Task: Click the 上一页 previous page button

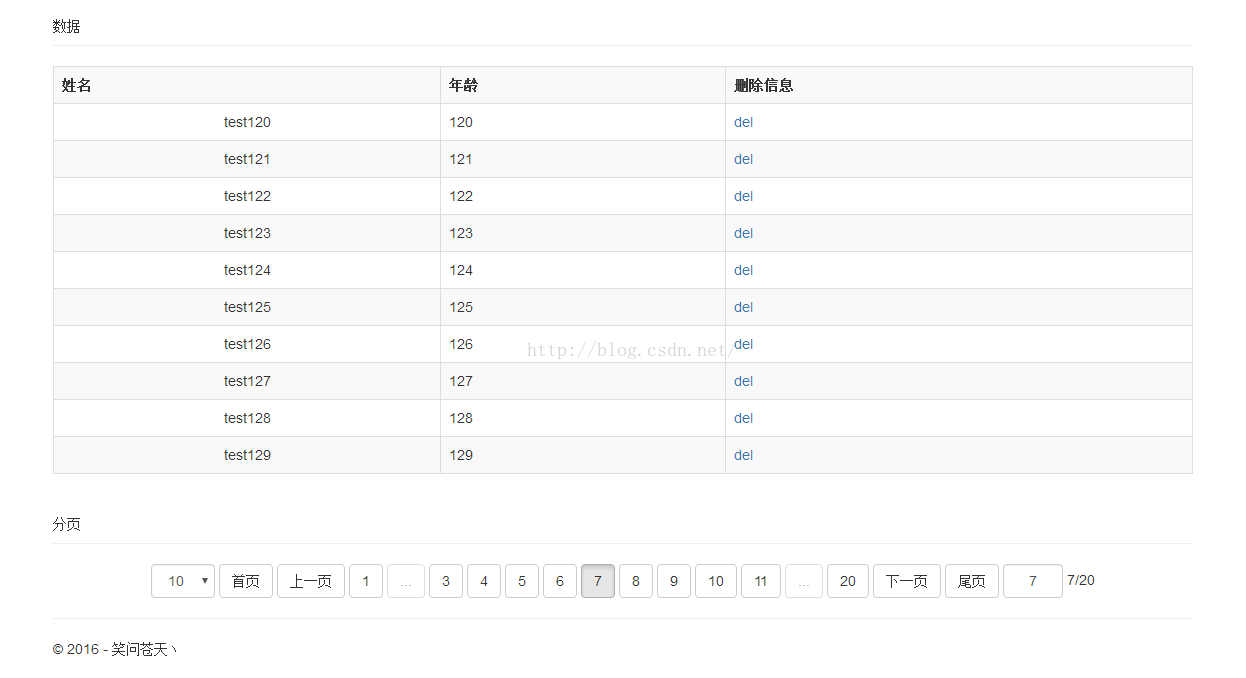Action: point(311,581)
